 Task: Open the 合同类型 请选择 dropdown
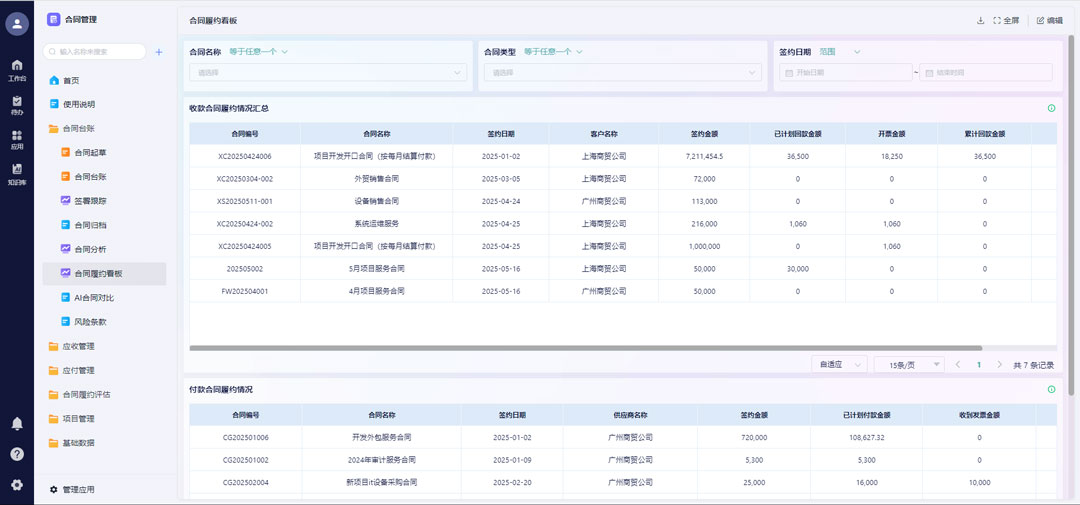[x=622, y=72]
